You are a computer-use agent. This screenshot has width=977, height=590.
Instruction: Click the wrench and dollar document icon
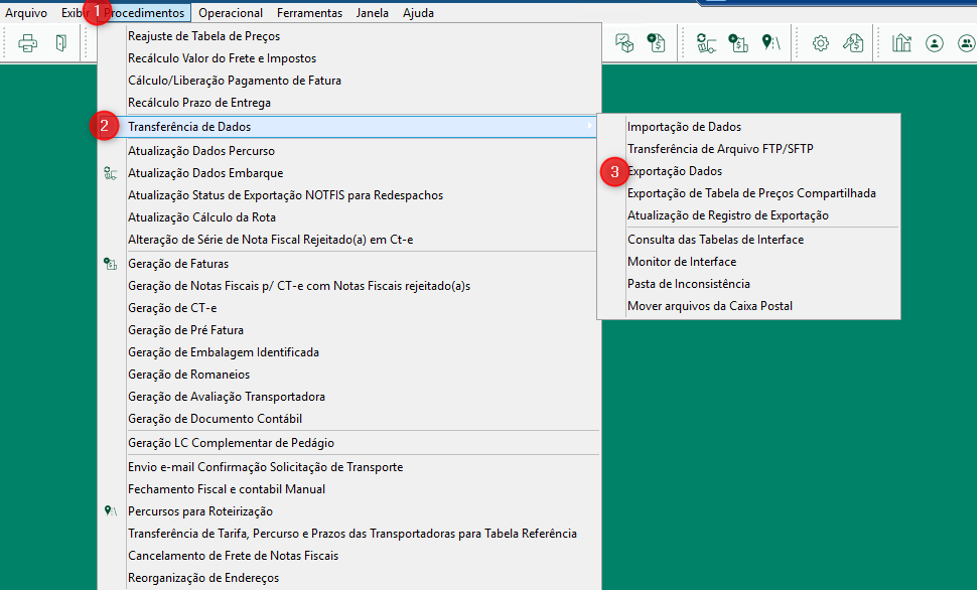click(853, 43)
